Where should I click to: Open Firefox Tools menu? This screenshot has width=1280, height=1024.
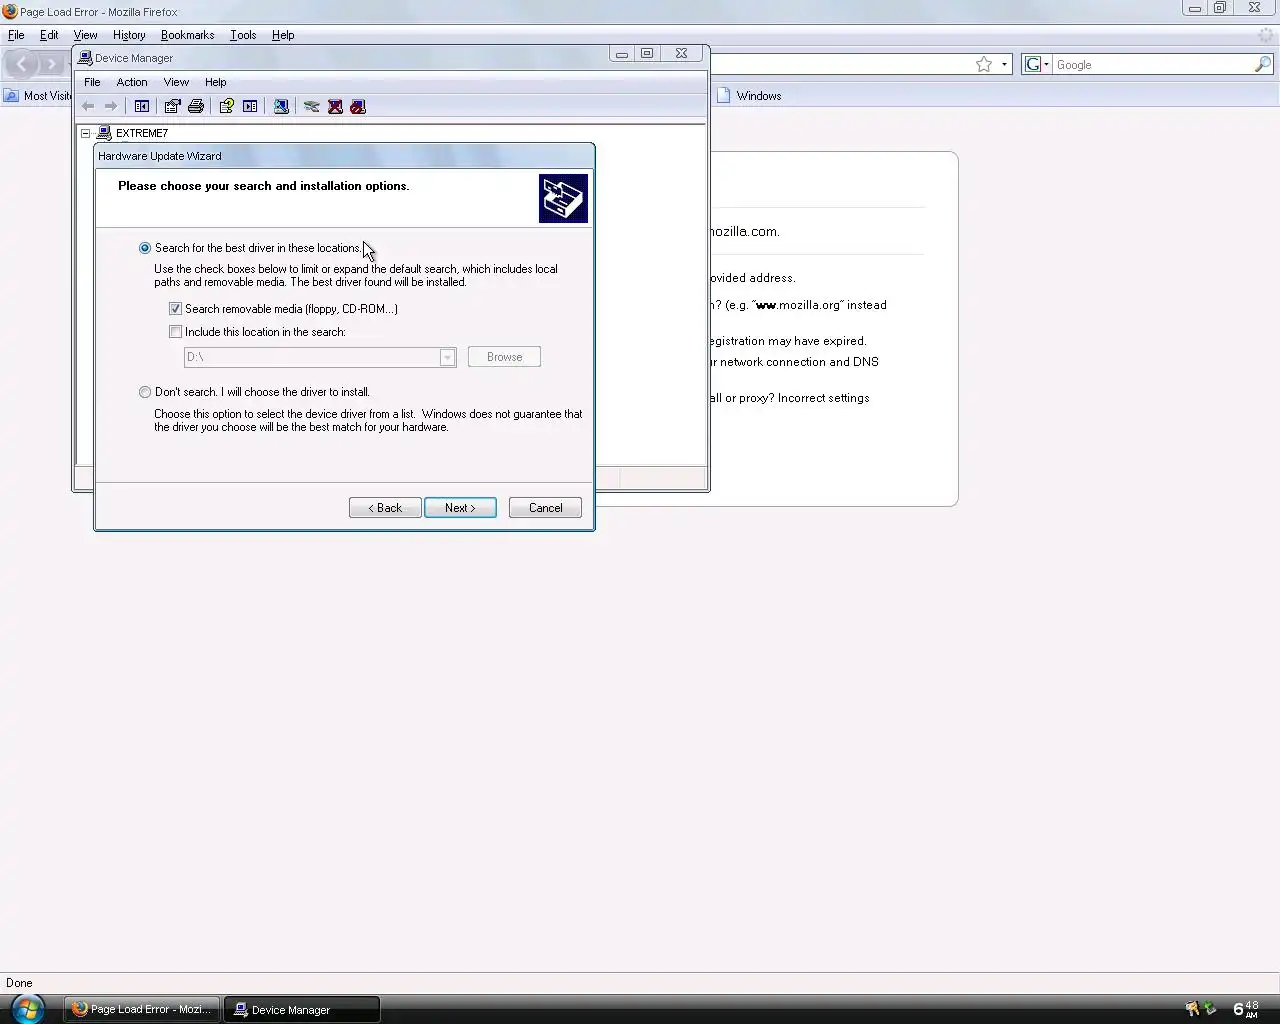pyautogui.click(x=243, y=35)
